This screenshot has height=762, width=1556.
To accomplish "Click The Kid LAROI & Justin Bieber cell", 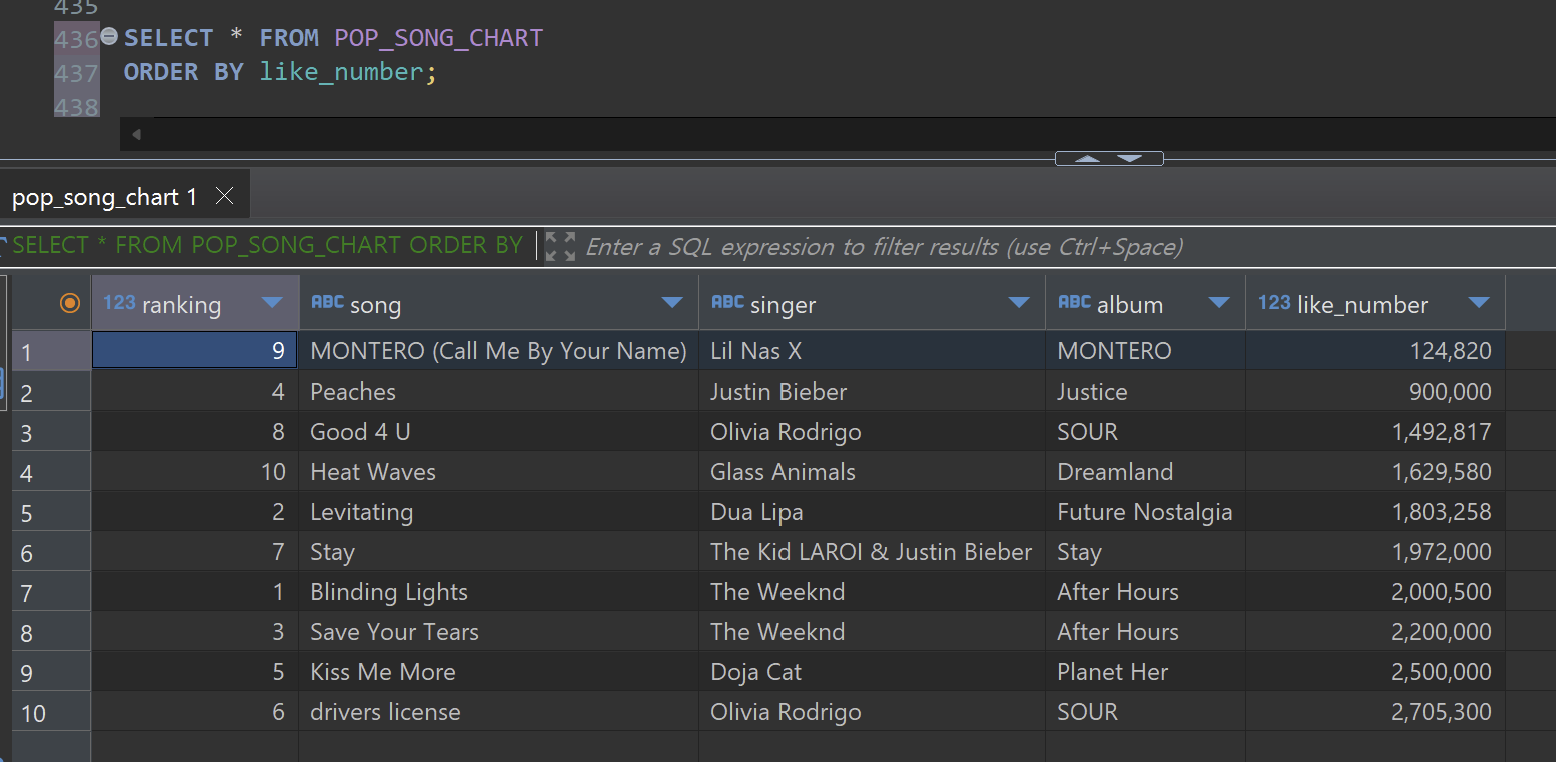I will [x=872, y=552].
